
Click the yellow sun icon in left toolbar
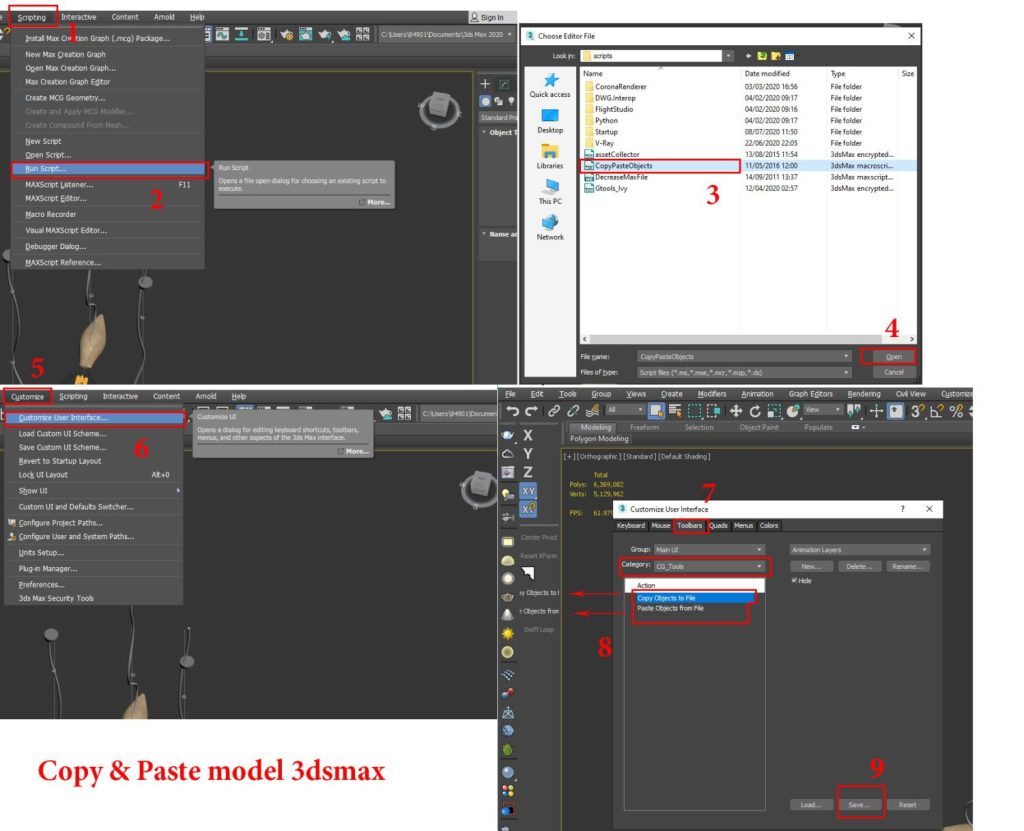tap(508, 633)
